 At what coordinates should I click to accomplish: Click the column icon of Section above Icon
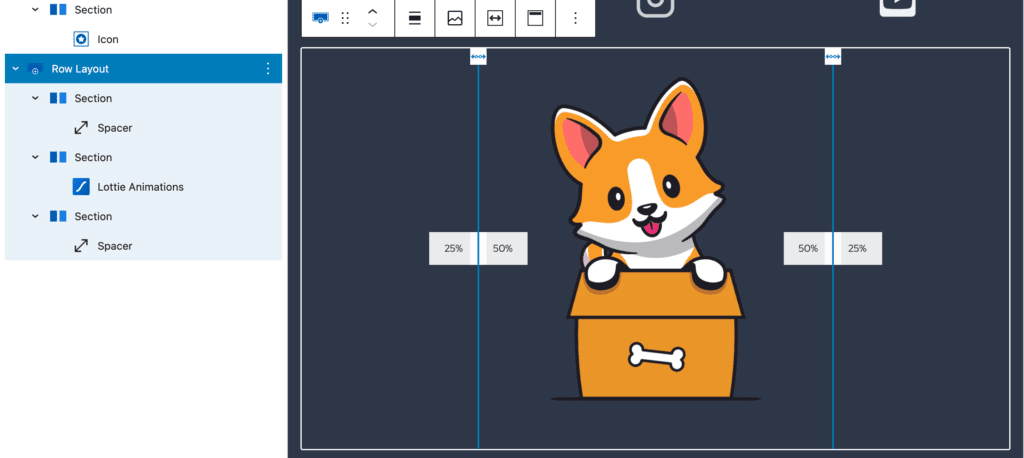pos(58,10)
